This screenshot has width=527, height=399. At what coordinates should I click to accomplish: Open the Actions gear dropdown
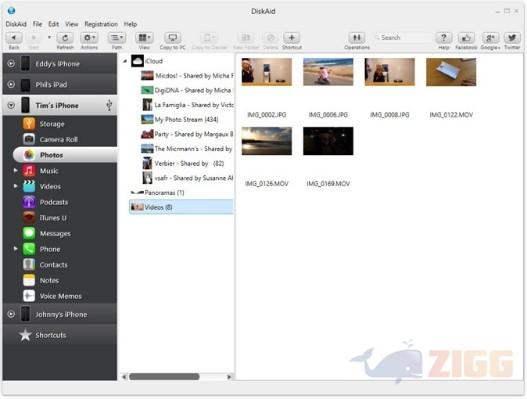click(89, 38)
